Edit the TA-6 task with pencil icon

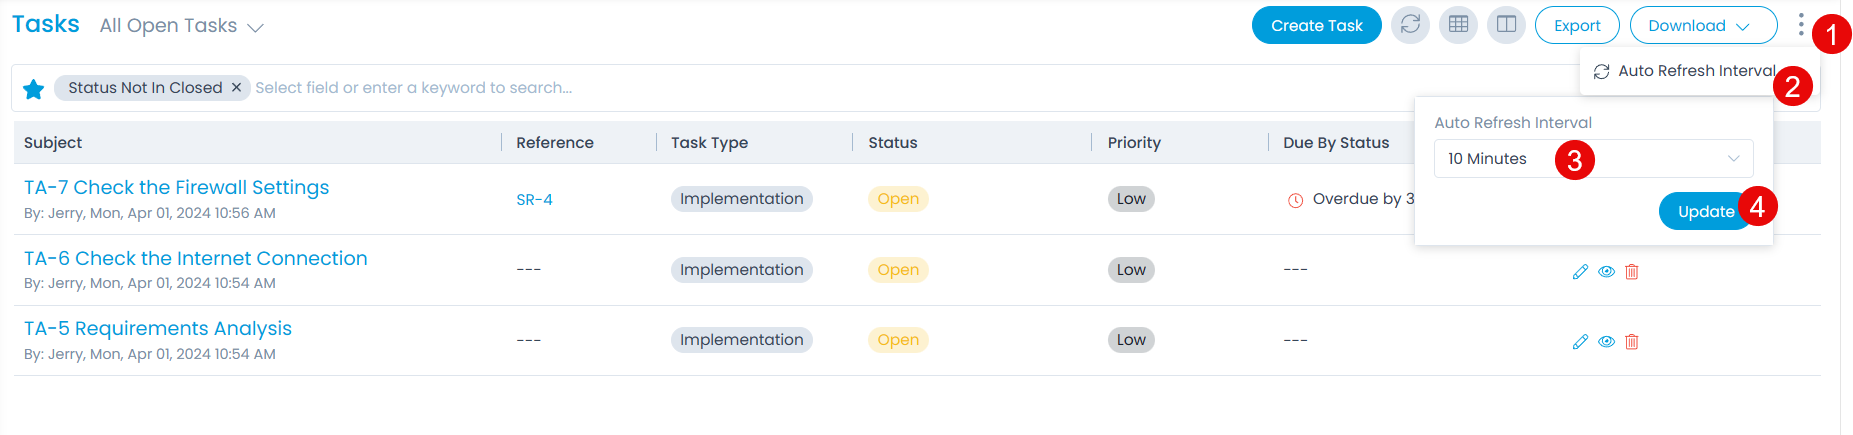[x=1580, y=272]
